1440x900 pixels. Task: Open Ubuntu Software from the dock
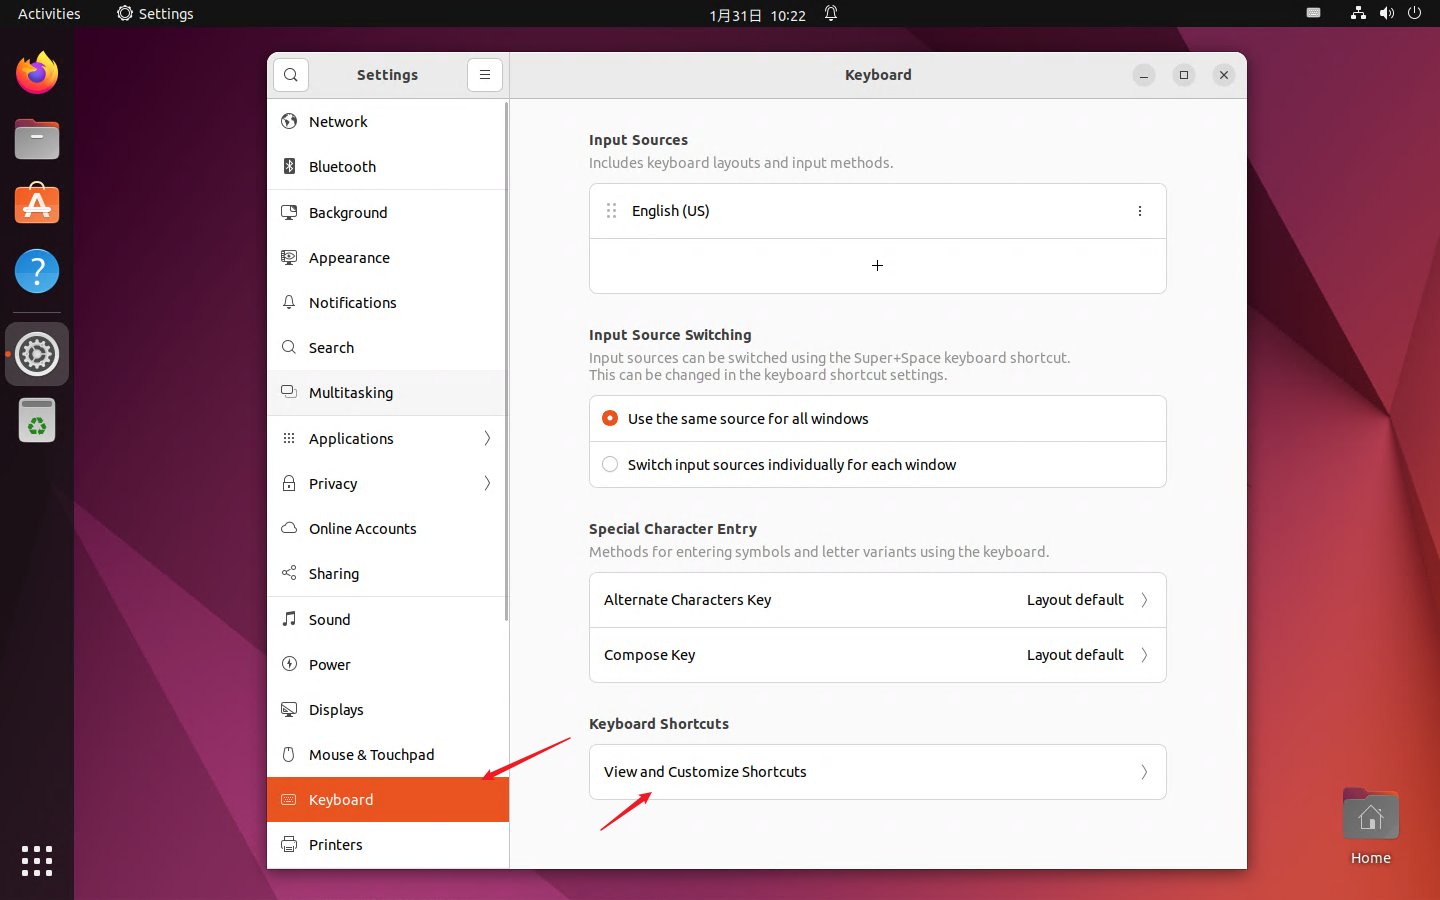coord(37,205)
